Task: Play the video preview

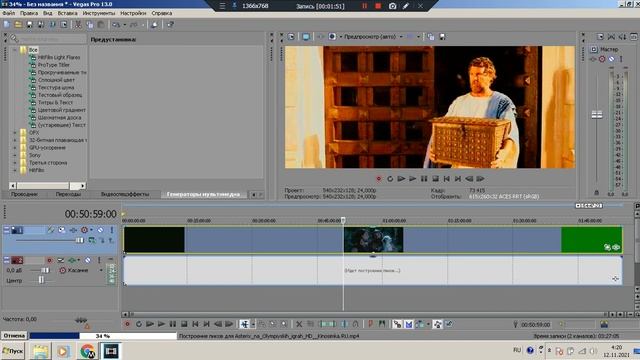Action: click(x=413, y=179)
